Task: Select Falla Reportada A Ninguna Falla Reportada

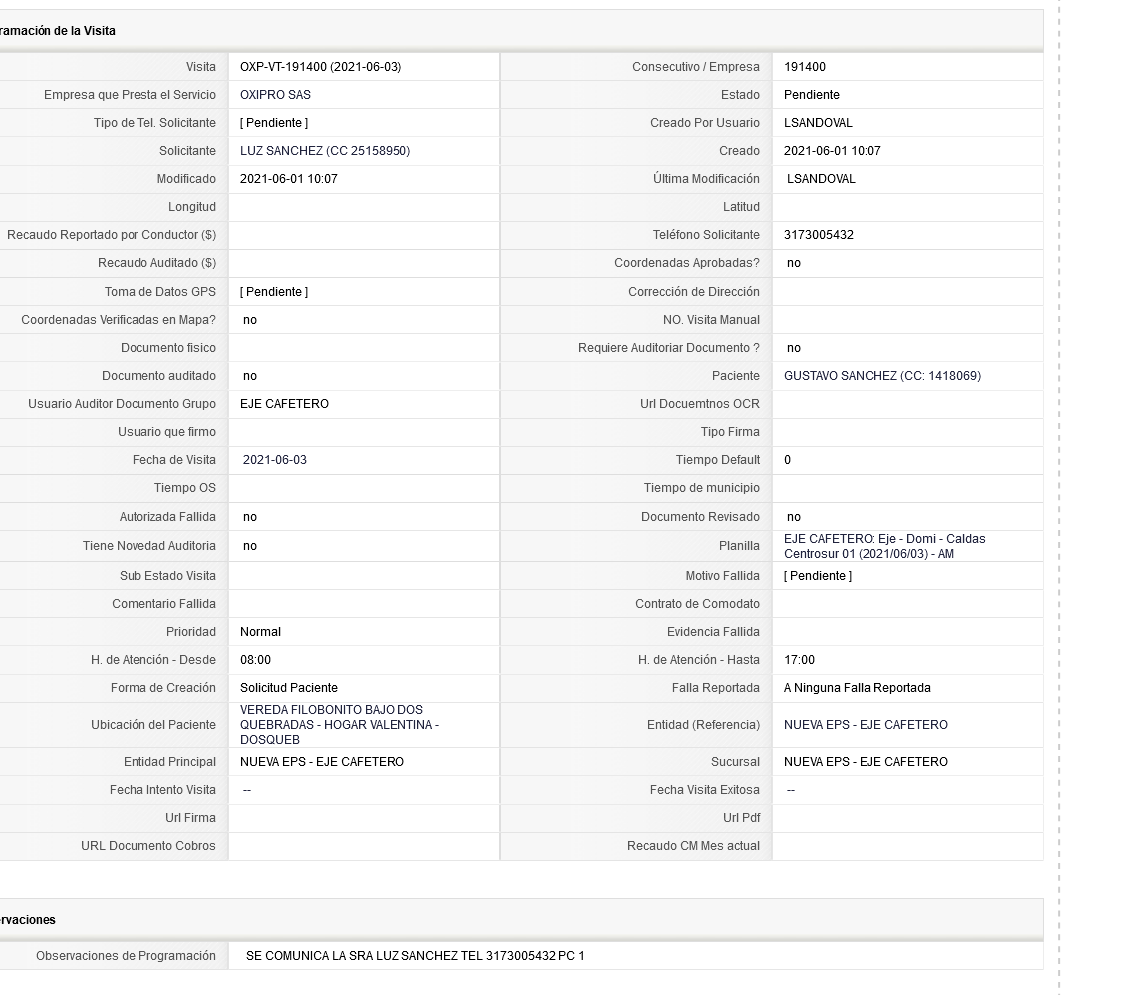Action: (857, 688)
